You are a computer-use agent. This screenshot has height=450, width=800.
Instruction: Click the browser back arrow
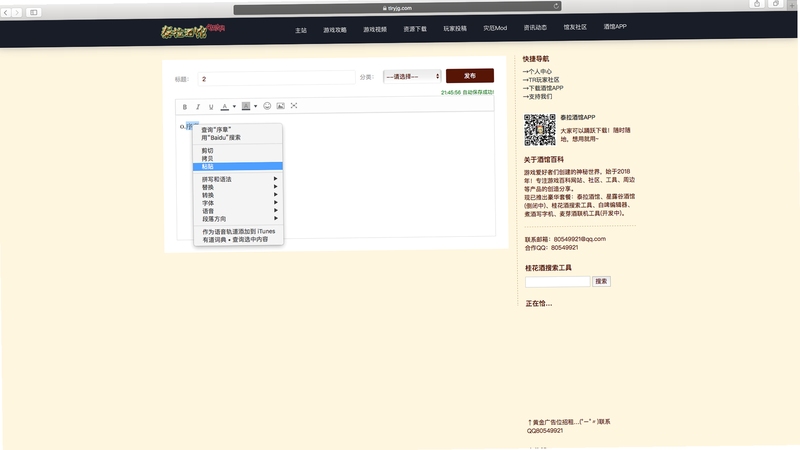click(6, 12)
